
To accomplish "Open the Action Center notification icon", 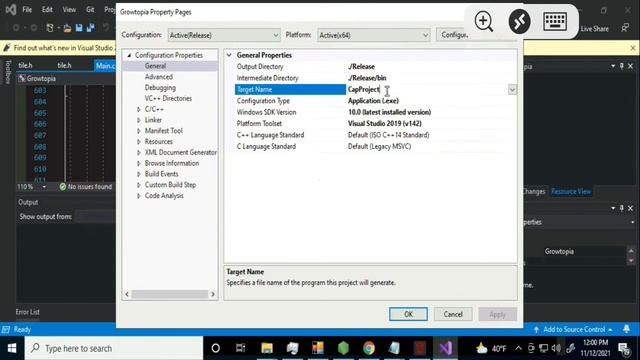I will pos(624,349).
